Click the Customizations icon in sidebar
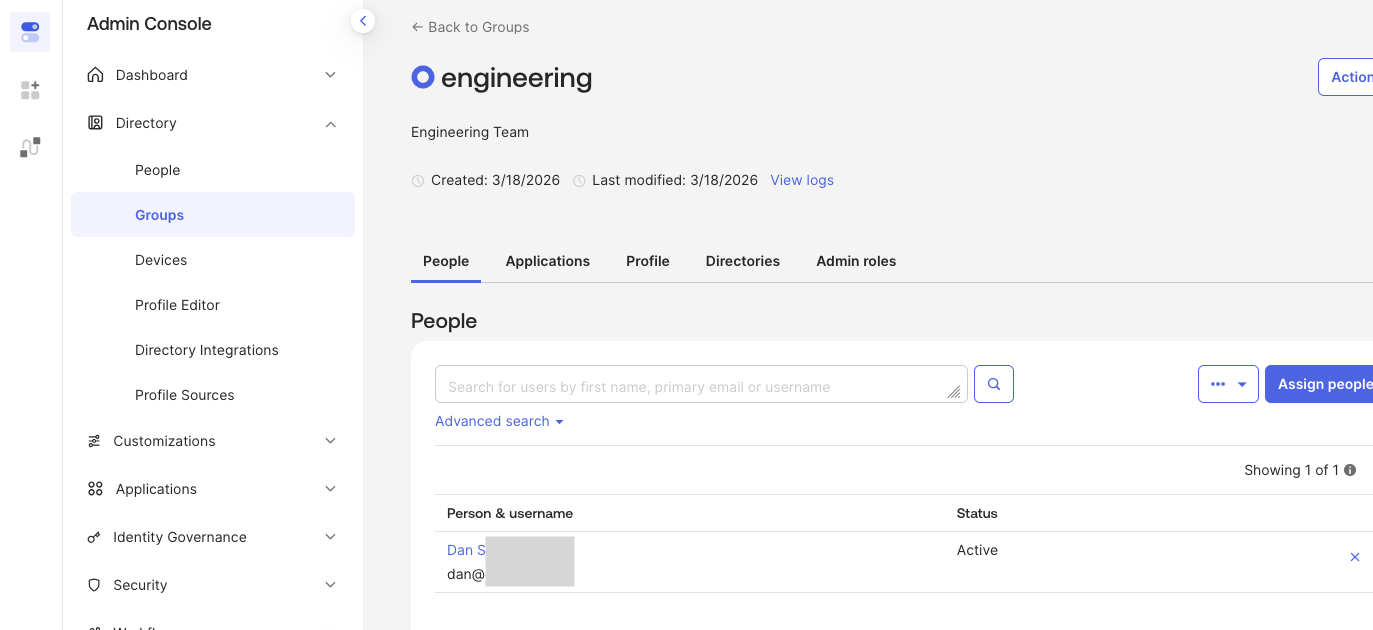Viewport: 1373px width, 630px height. 95,440
